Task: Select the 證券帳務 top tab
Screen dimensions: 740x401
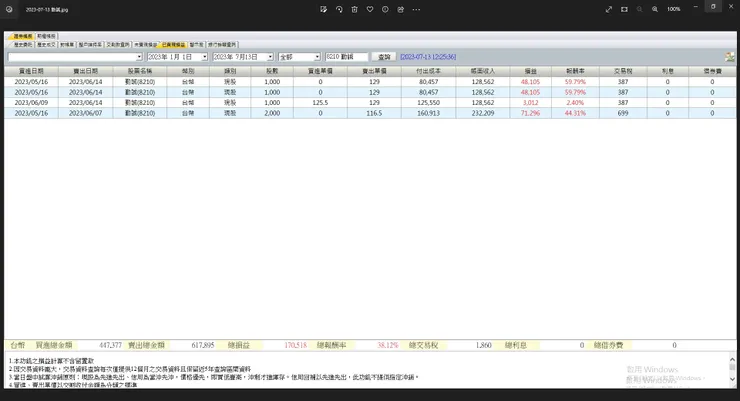Action: tap(22, 36)
